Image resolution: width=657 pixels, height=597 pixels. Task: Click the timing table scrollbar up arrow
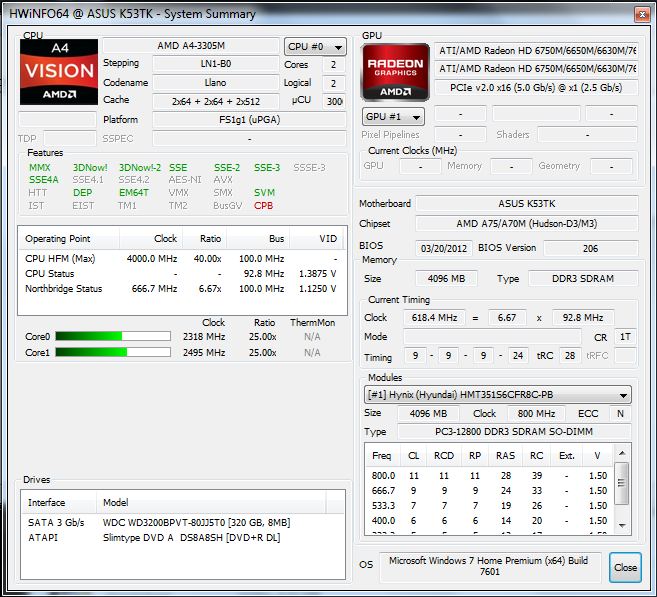pyautogui.click(x=622, y=453)
